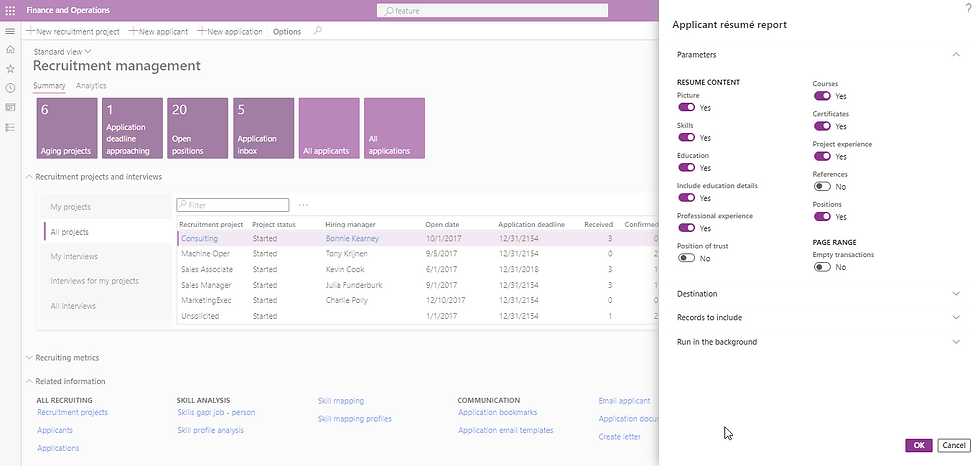Collapse the Related information section
Screen dimensions: 980x466
tap(66, 381)
